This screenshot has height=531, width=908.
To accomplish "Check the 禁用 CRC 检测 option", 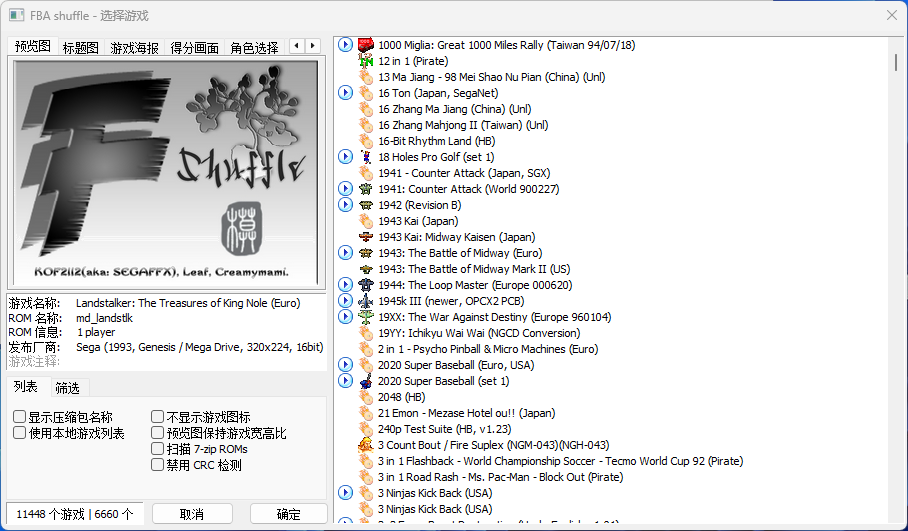I will click(x=158, y=465).
